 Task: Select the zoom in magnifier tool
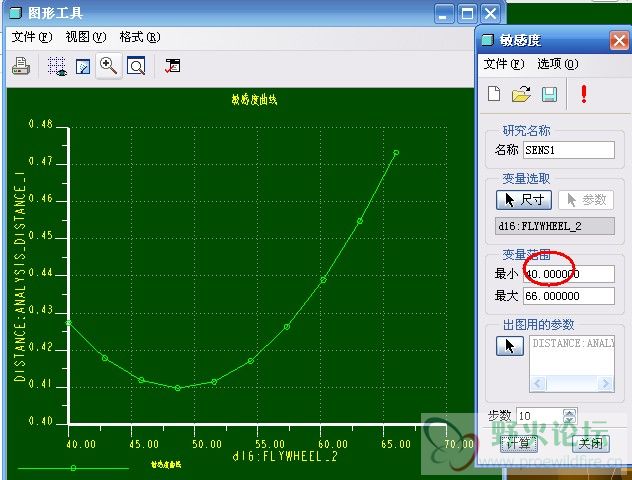click(108, 66)
